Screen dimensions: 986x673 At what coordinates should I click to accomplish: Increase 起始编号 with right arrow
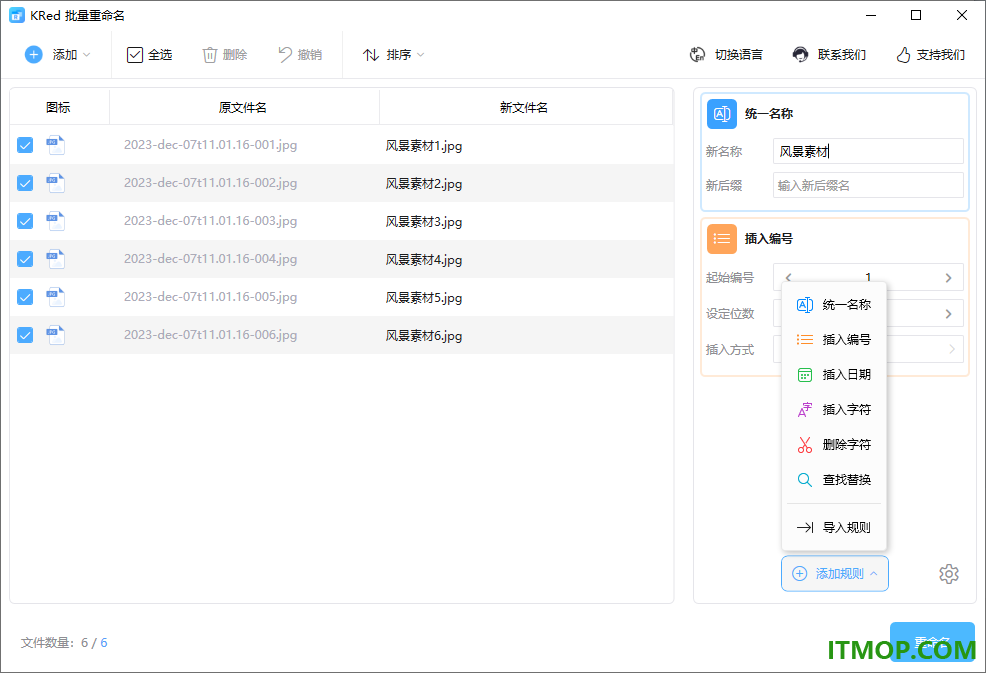(x=948, y=277)
